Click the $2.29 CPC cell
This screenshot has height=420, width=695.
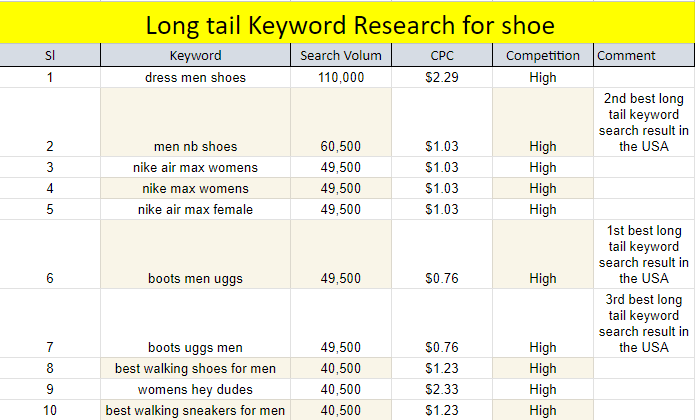441,78
